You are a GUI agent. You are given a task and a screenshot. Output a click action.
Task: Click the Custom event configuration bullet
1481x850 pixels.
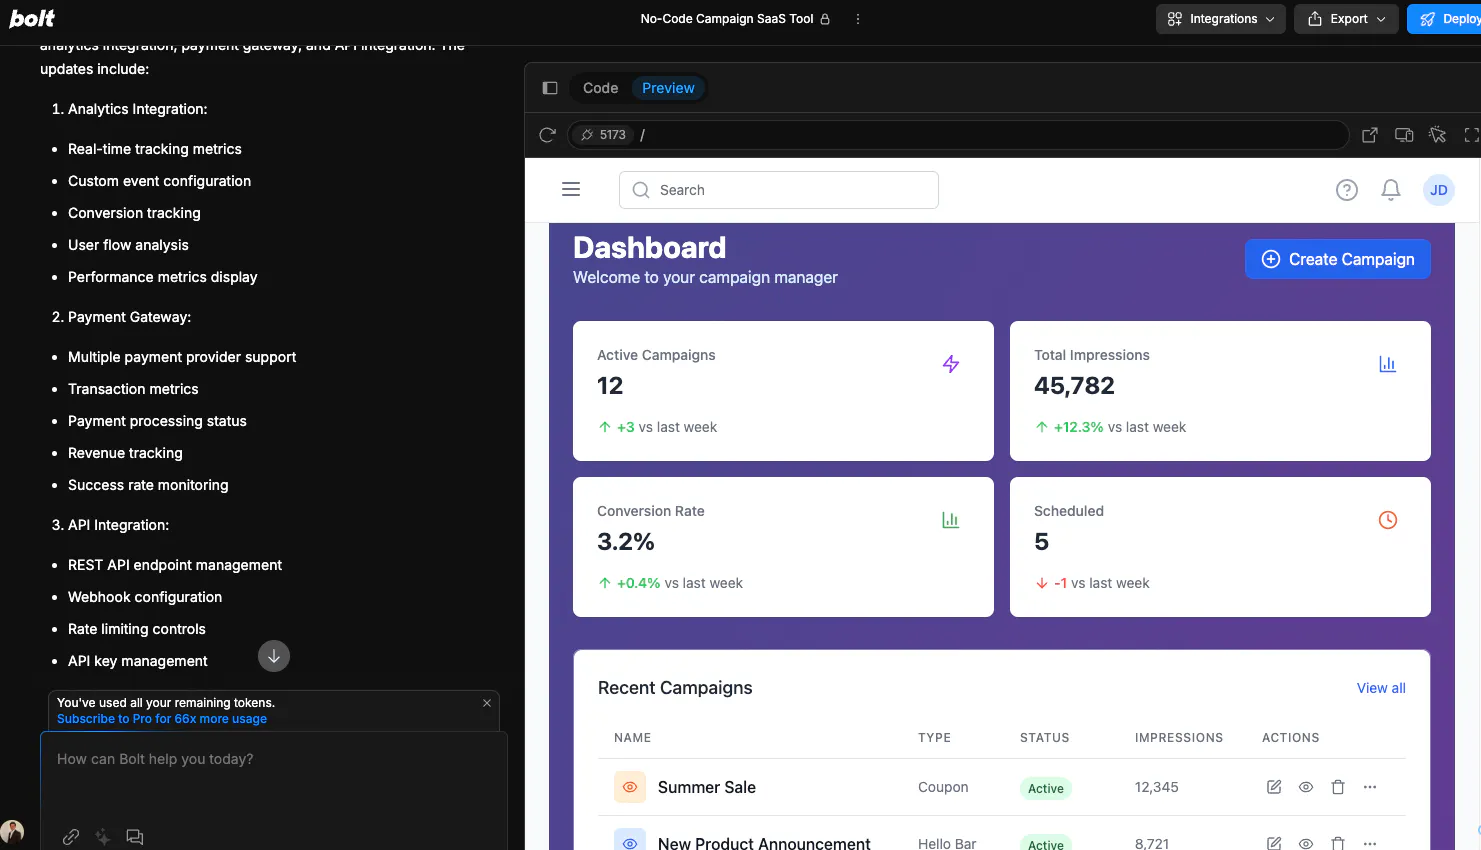pos(159,181)
